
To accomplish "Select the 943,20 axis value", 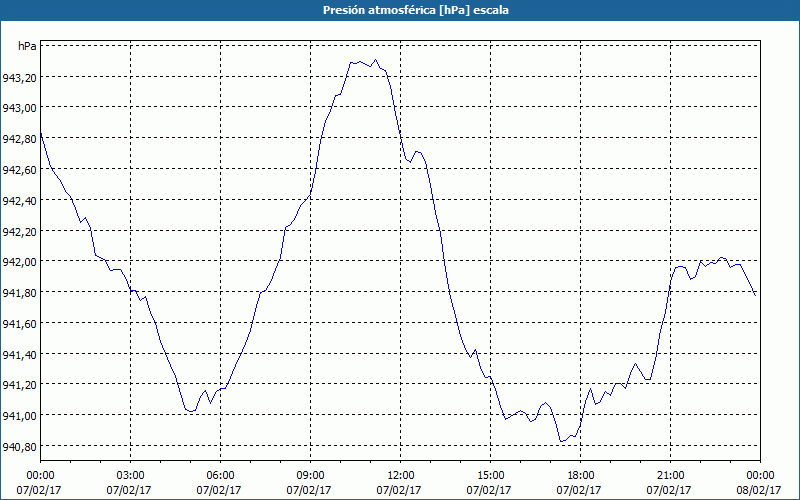I will [19, 78].
